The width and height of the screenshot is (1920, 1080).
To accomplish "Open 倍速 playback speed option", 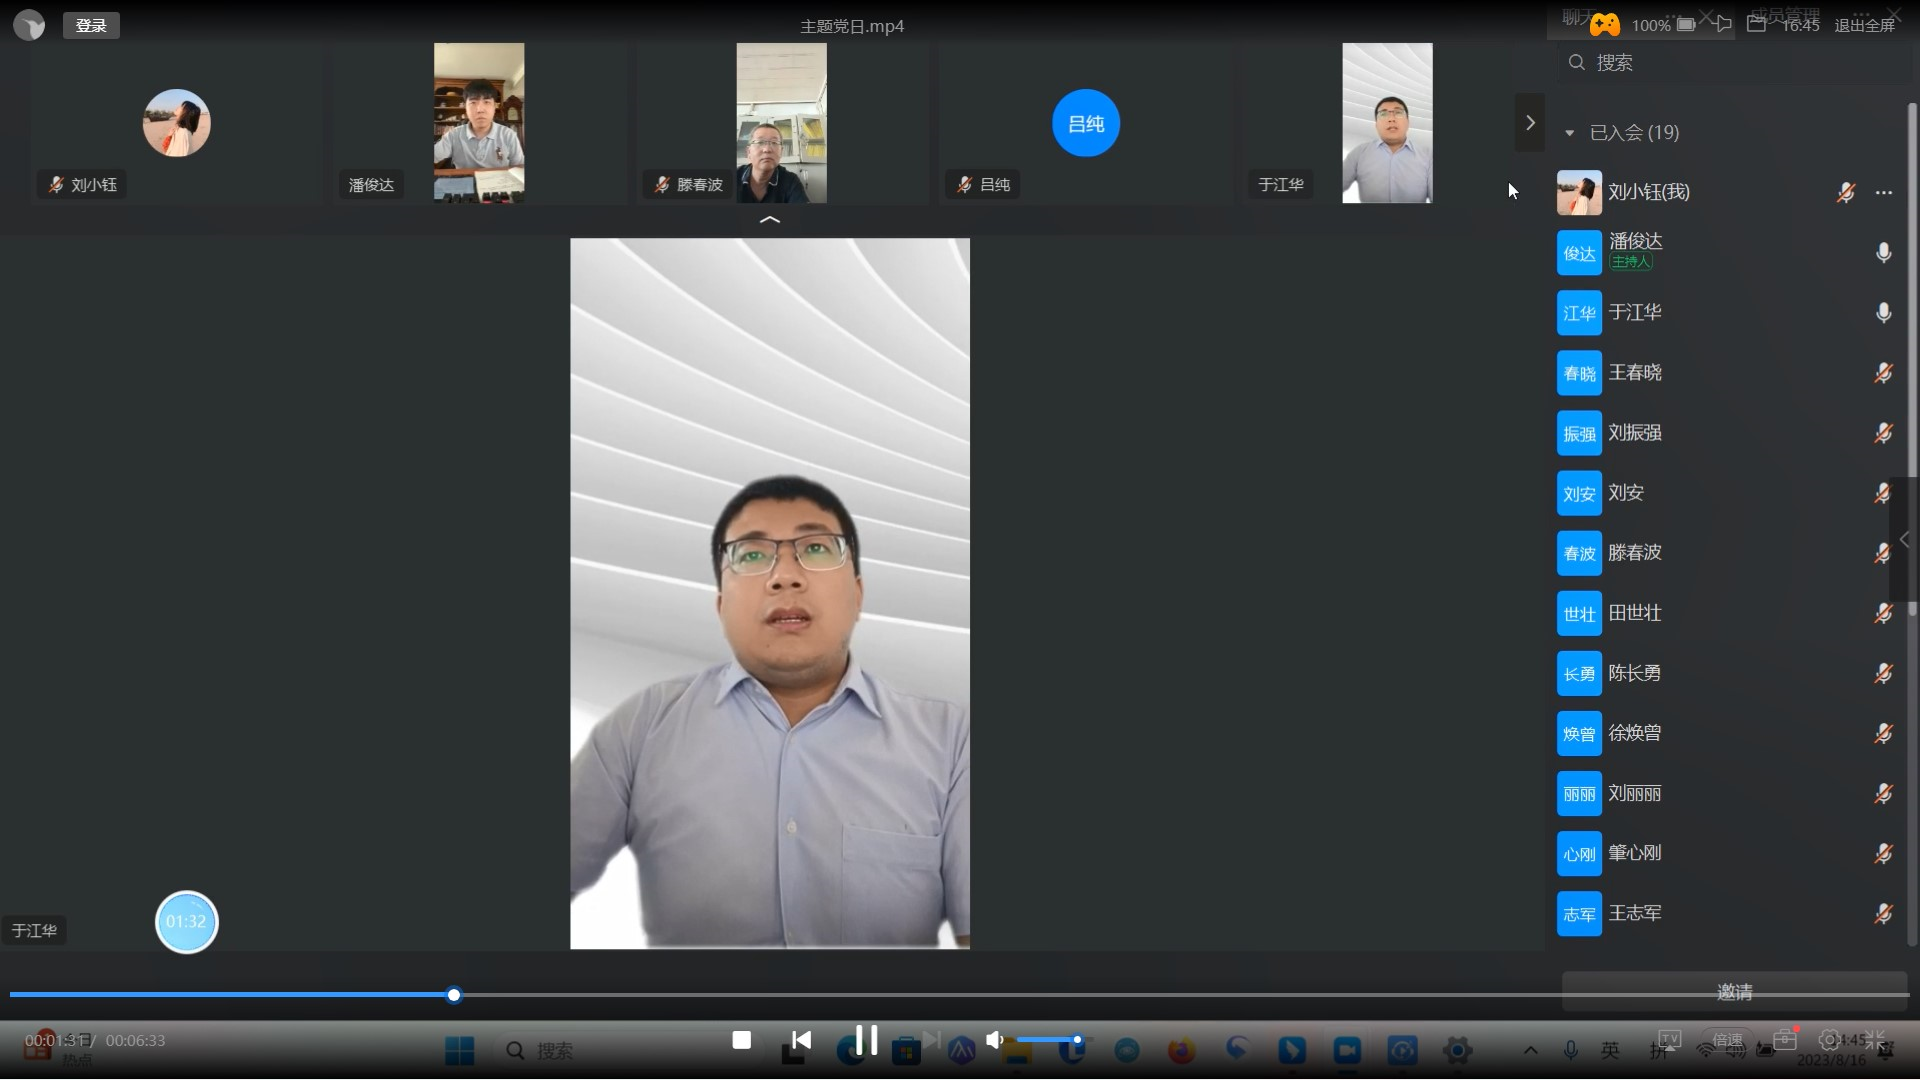I will pyautogui.click(x=1727, y=1040).
